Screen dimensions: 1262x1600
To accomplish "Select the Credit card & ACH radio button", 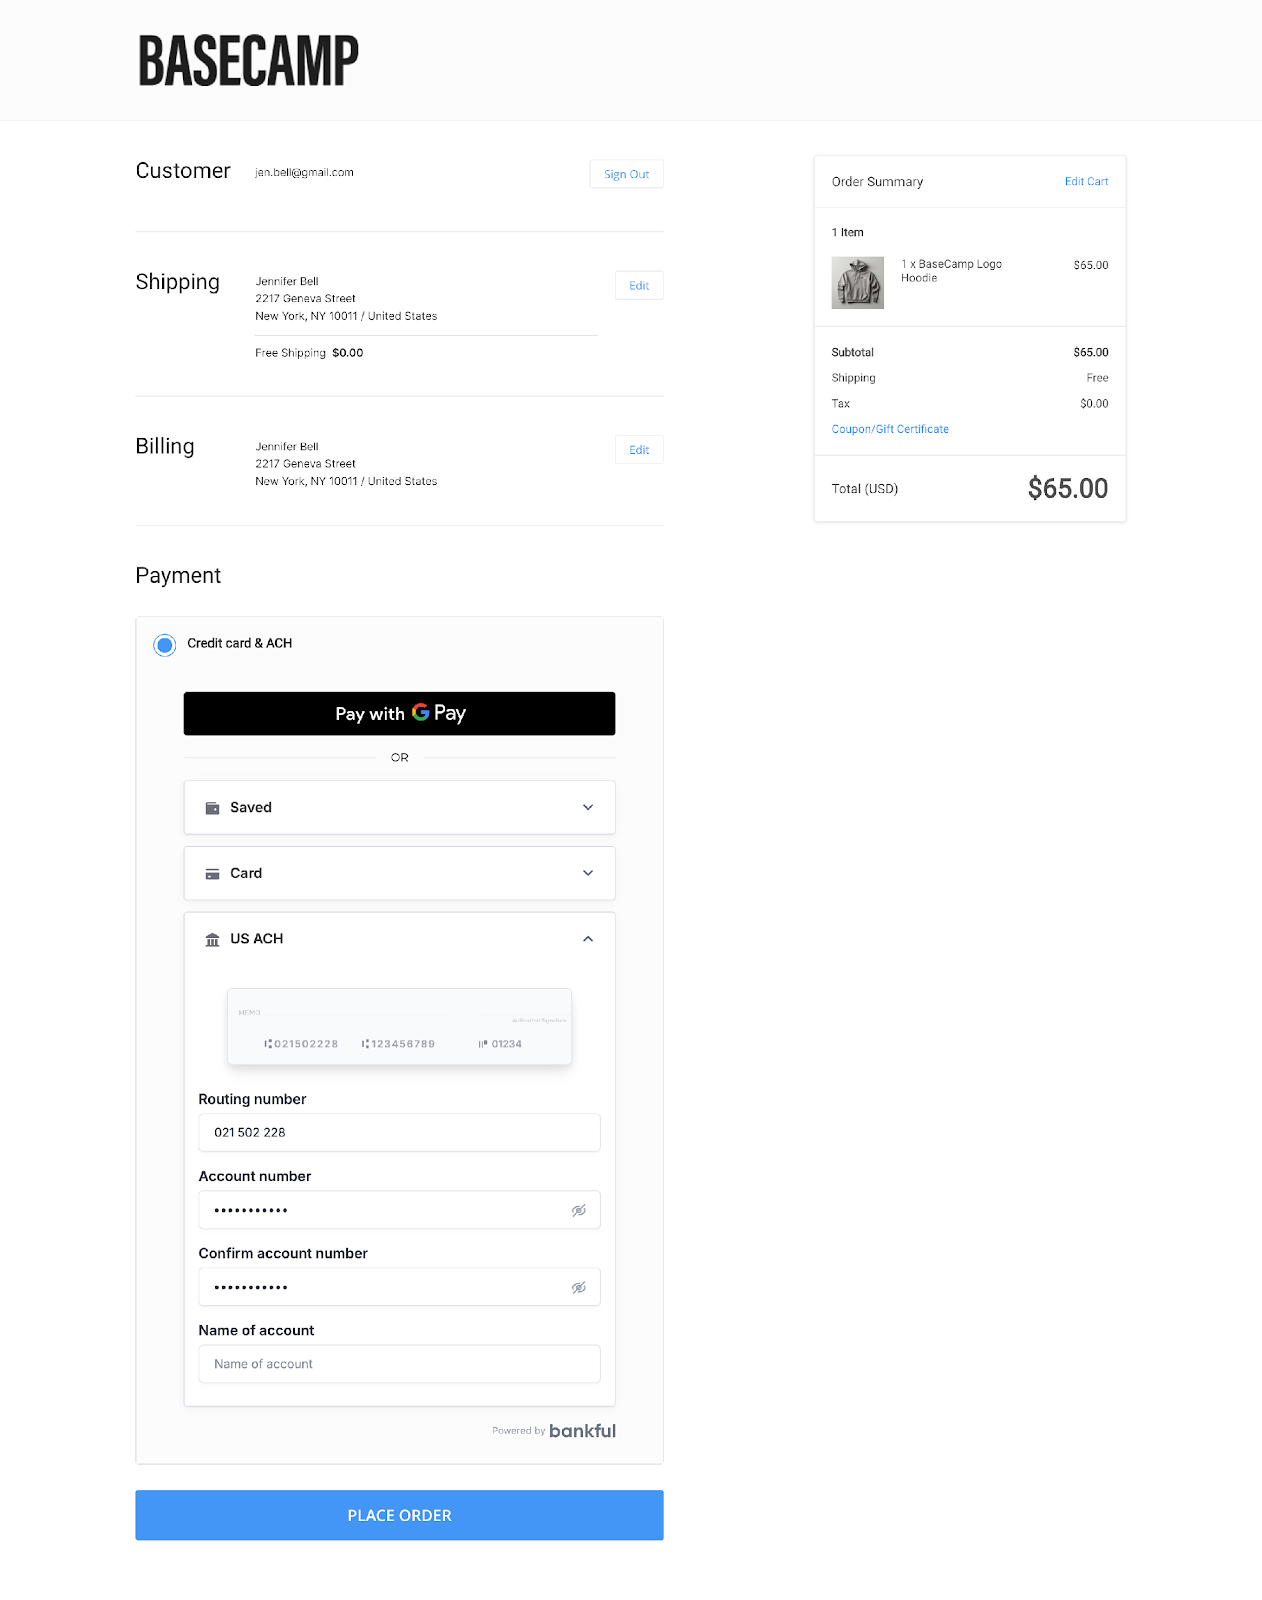I will (x=165, y=645).
